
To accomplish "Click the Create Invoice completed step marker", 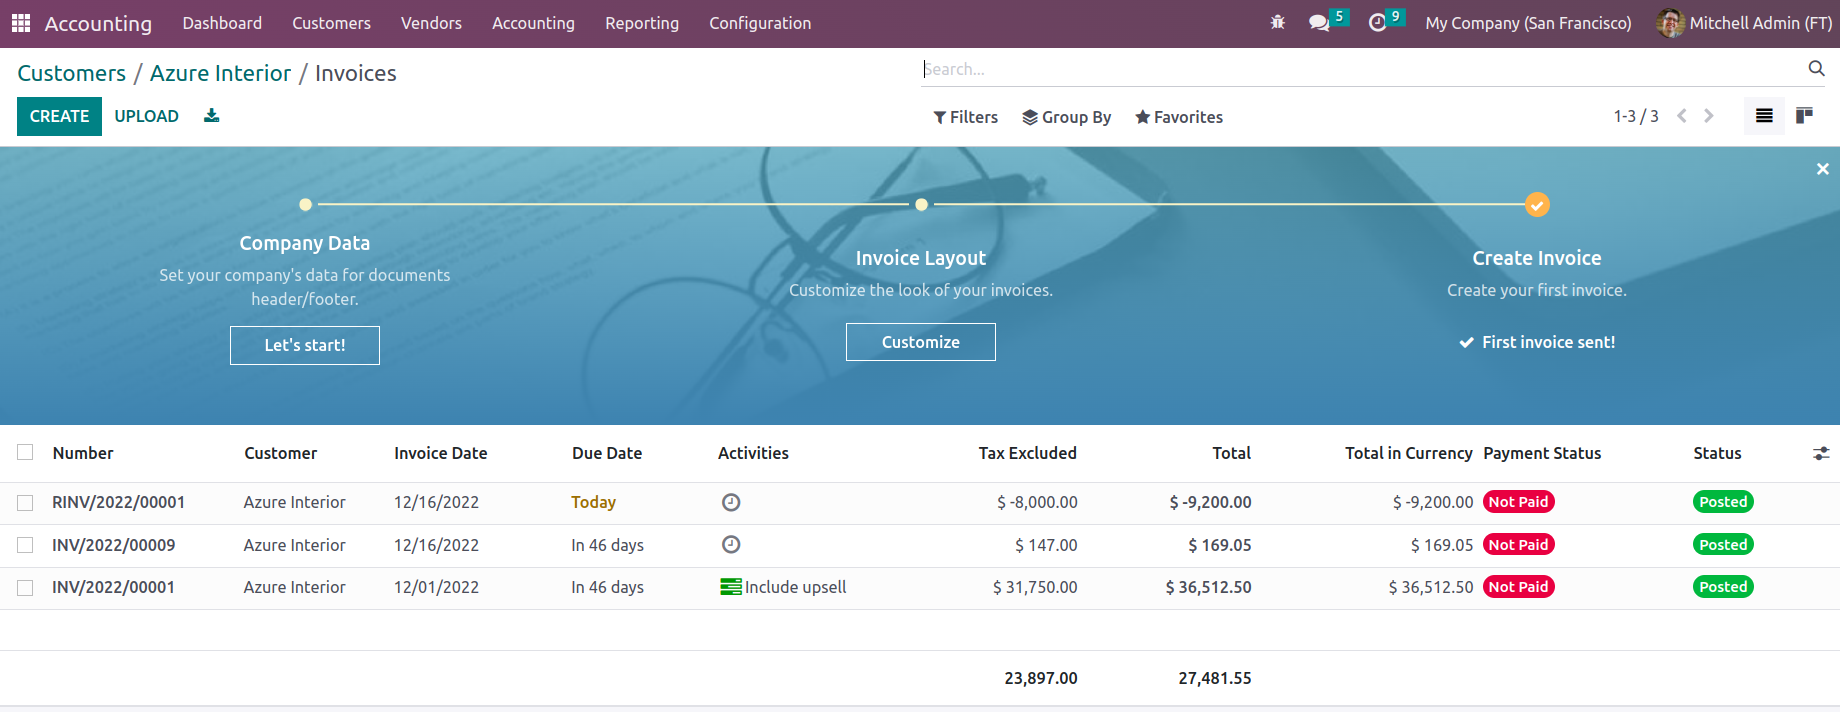I will (1537, 205).
